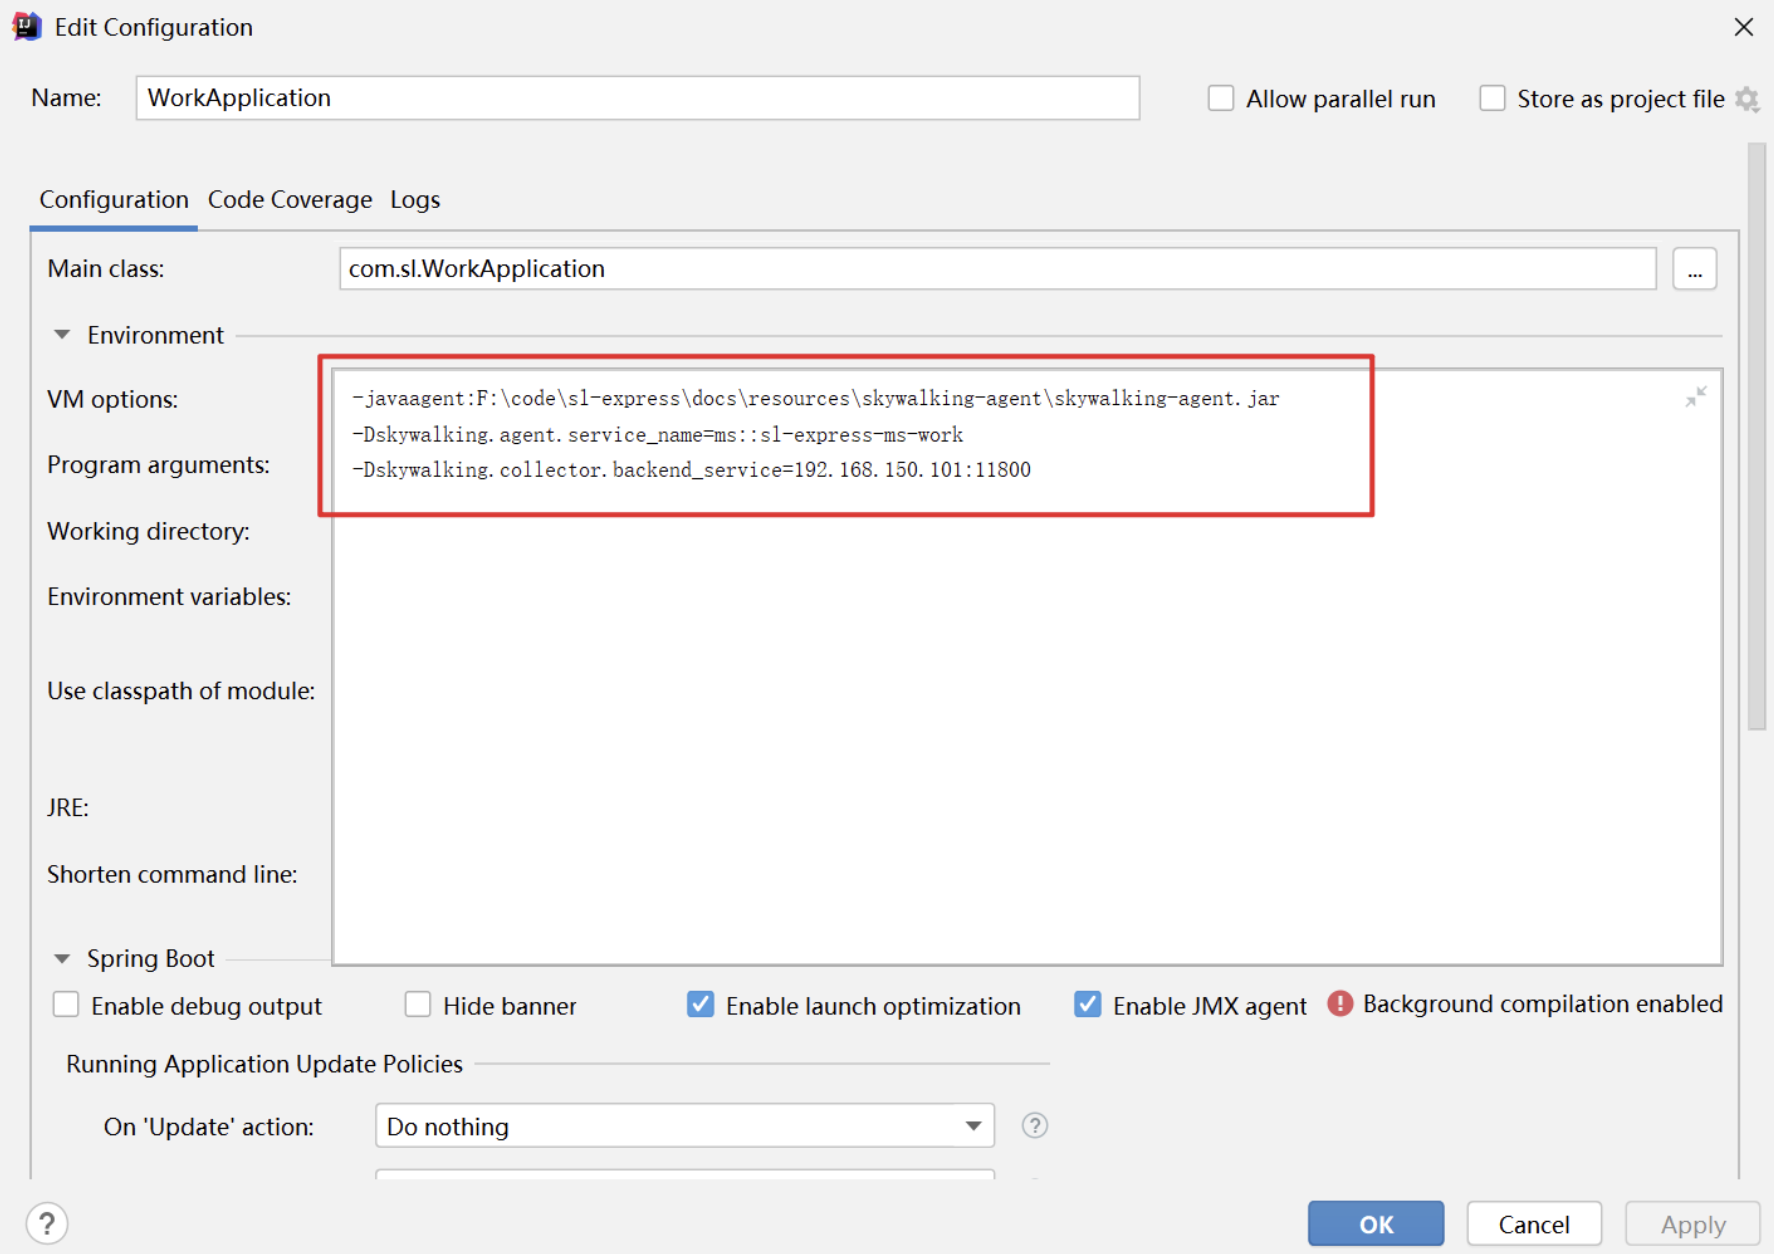Click the help question mark beside Update action
The image size is (1774, 1254).
tap(1034, 1126)
